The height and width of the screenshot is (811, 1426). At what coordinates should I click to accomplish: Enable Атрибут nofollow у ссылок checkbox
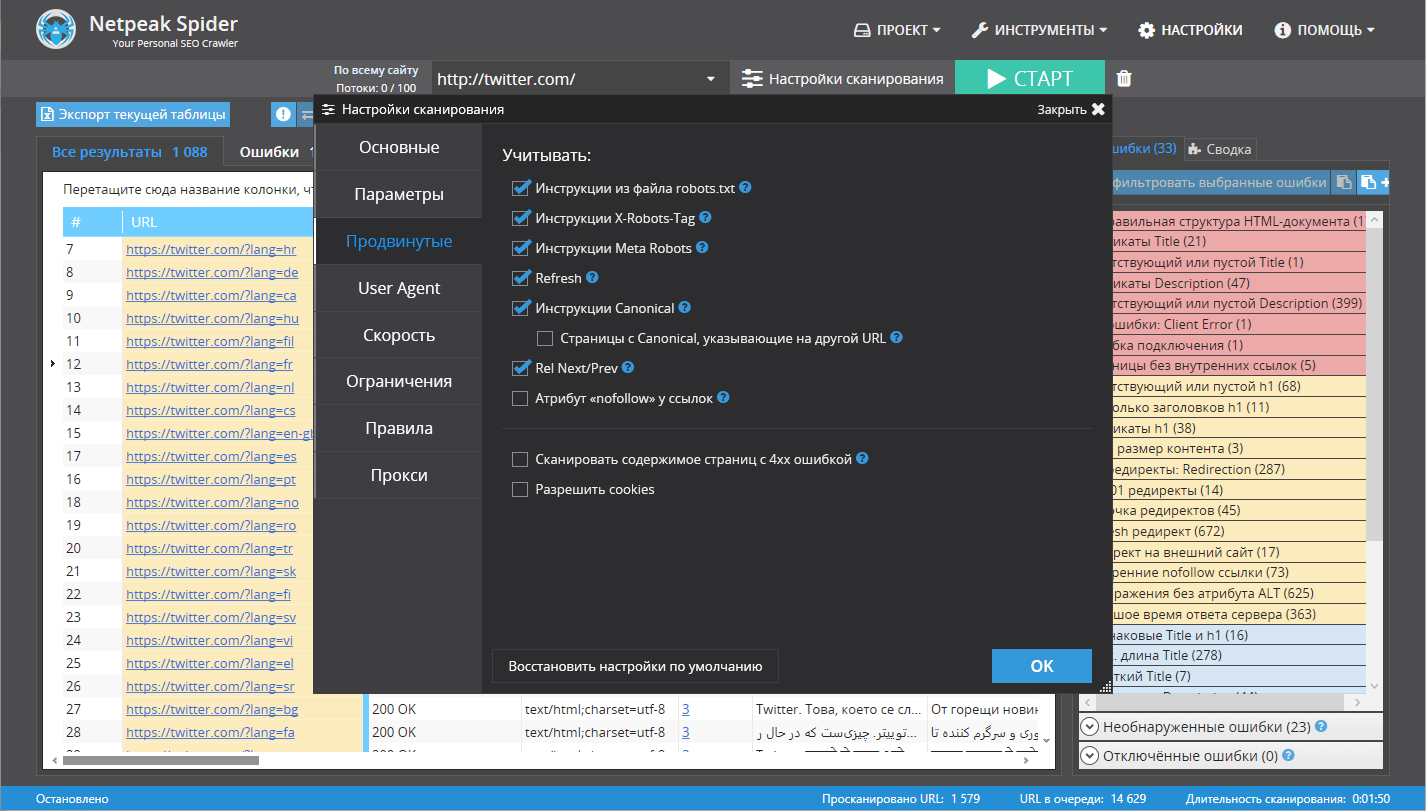(x=520, y=398)
